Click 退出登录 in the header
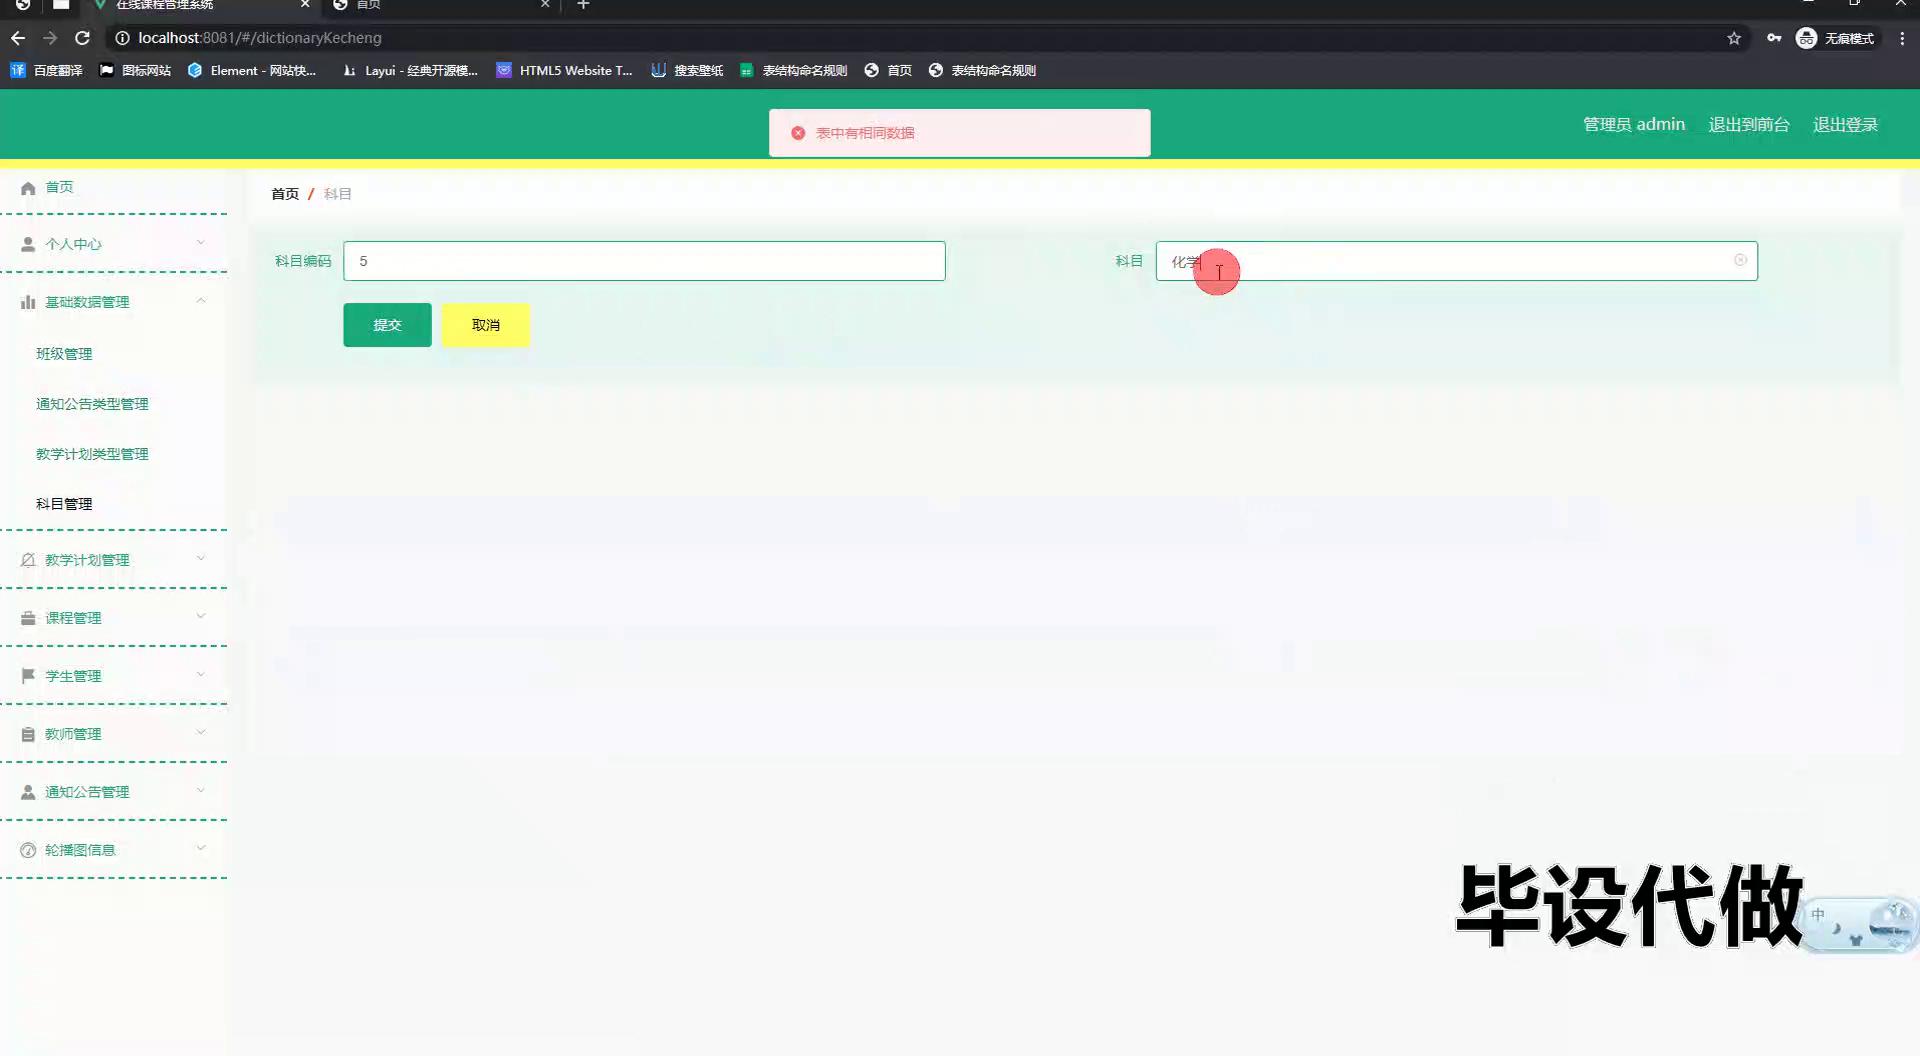The image size is (1920, 1056). click(1845, 125)
